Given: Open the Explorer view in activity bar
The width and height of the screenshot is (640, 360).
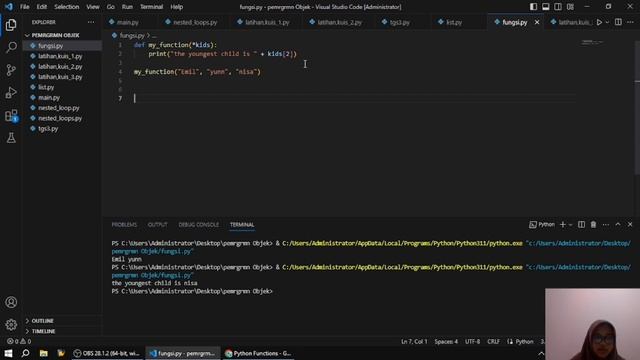Looking at the screenshot, I should (x=11, y=25).
